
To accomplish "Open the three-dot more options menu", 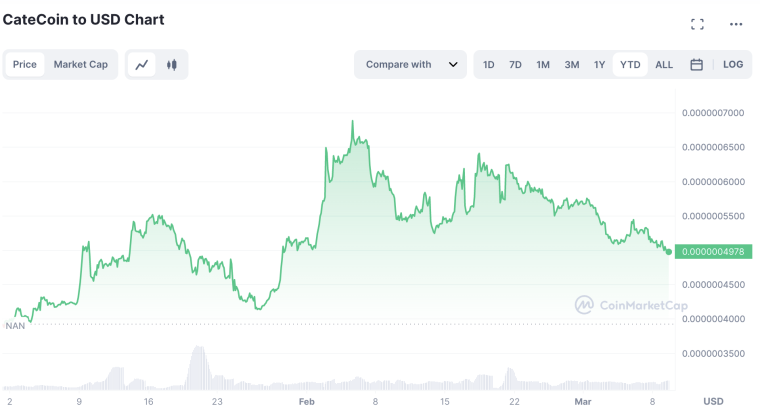I will coord(736,24).
